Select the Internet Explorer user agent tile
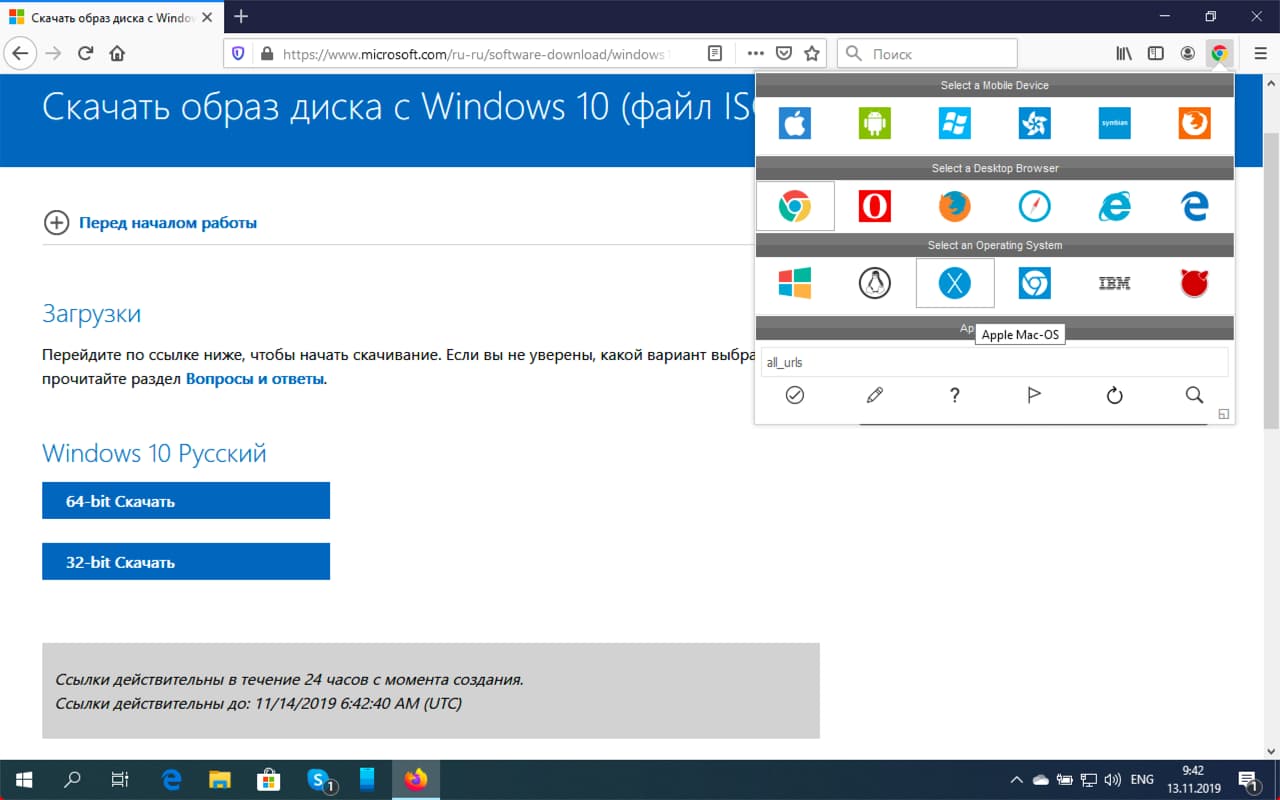 [1114, 206]
